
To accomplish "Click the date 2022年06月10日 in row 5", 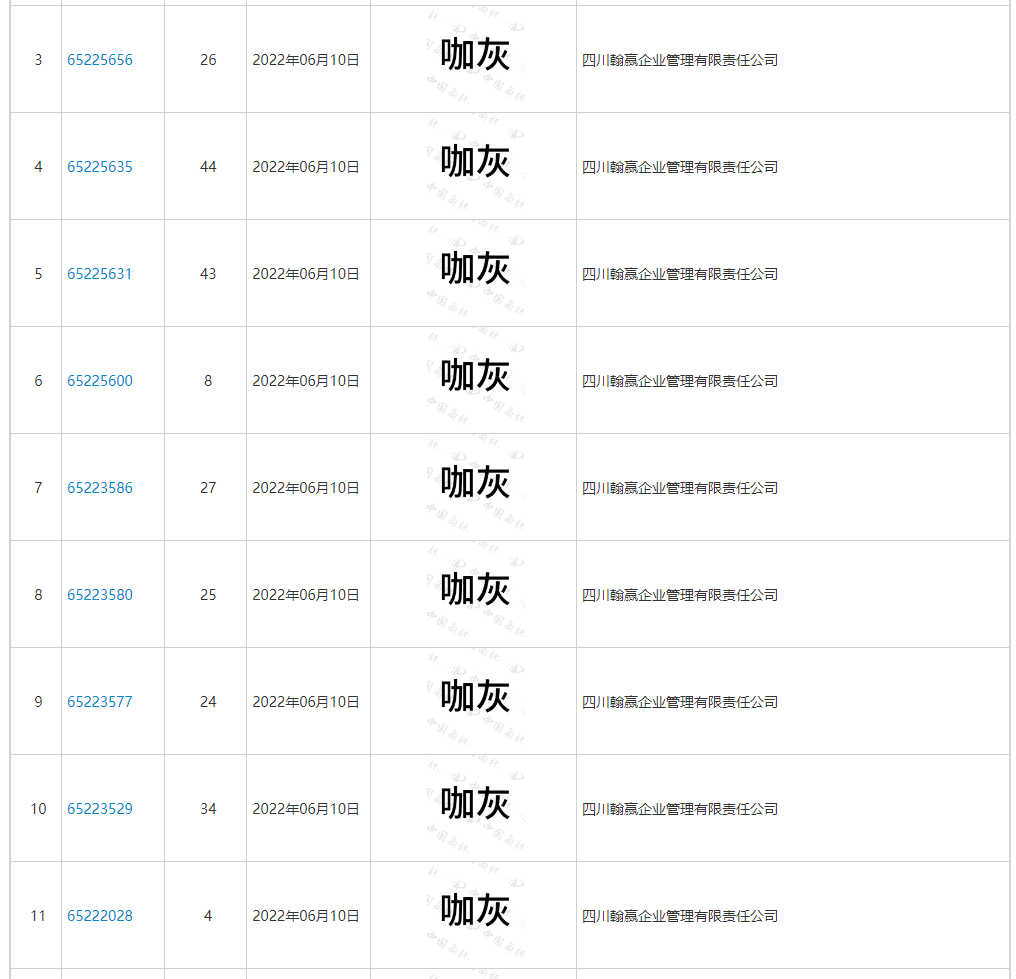I will tap(306, 273).
